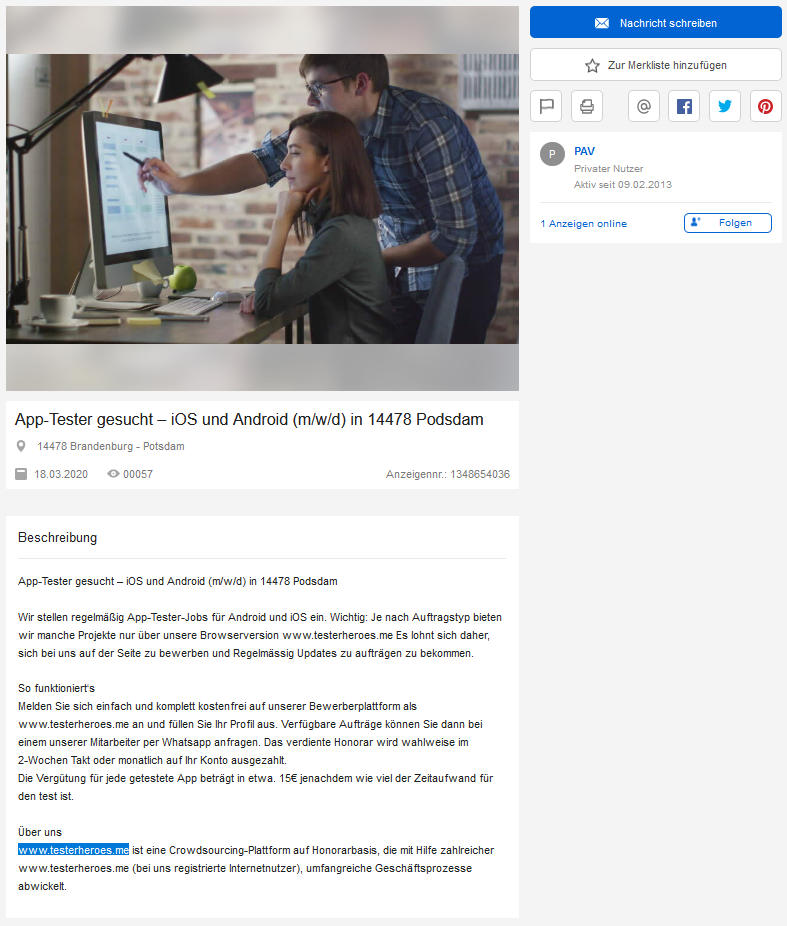Image resolution: width=787 pixels, height=926 pixels.
Task: Click the date 18.03.2020
Action: click(61, 474)
